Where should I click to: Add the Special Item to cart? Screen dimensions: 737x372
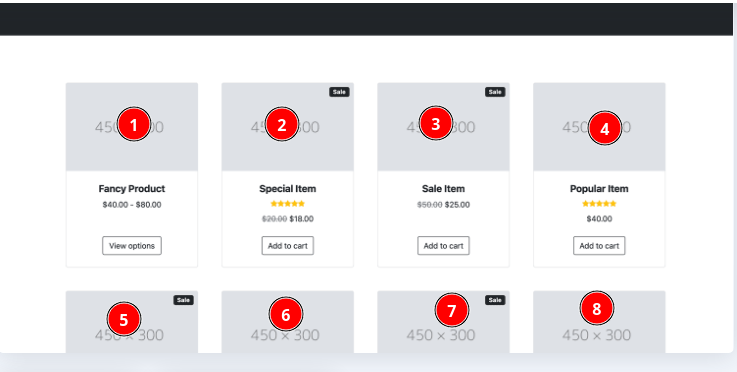click(288, 245)
